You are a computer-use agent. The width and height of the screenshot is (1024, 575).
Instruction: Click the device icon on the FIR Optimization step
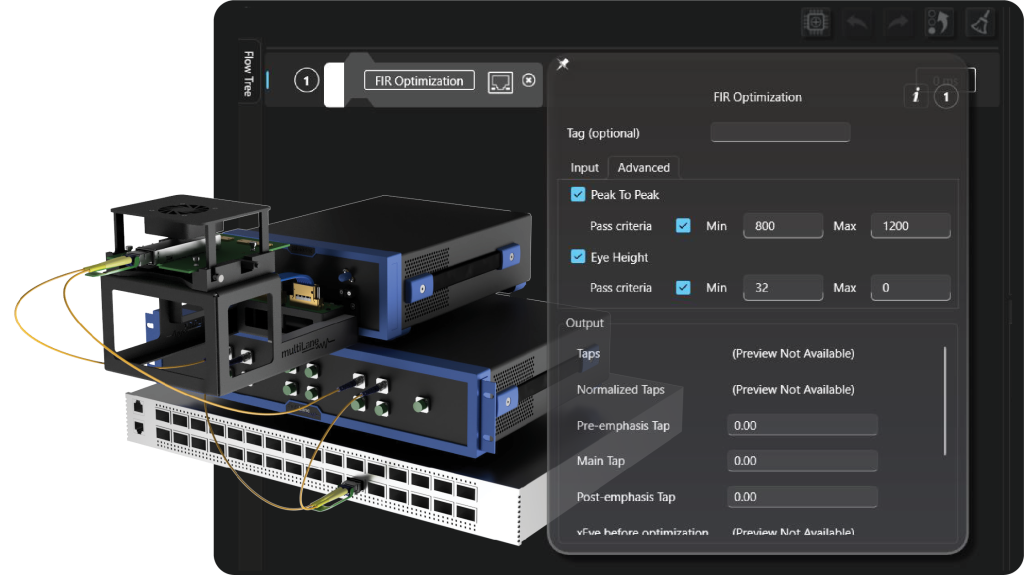coord(500,82)
